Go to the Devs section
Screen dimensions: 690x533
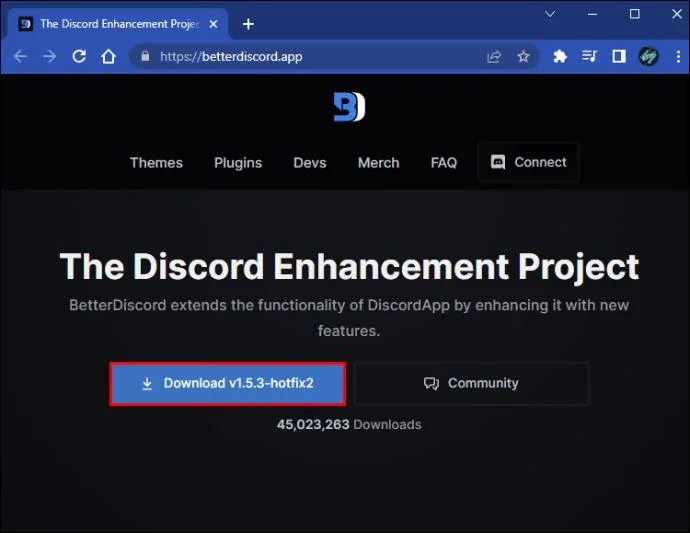click(x=310, y=163)
